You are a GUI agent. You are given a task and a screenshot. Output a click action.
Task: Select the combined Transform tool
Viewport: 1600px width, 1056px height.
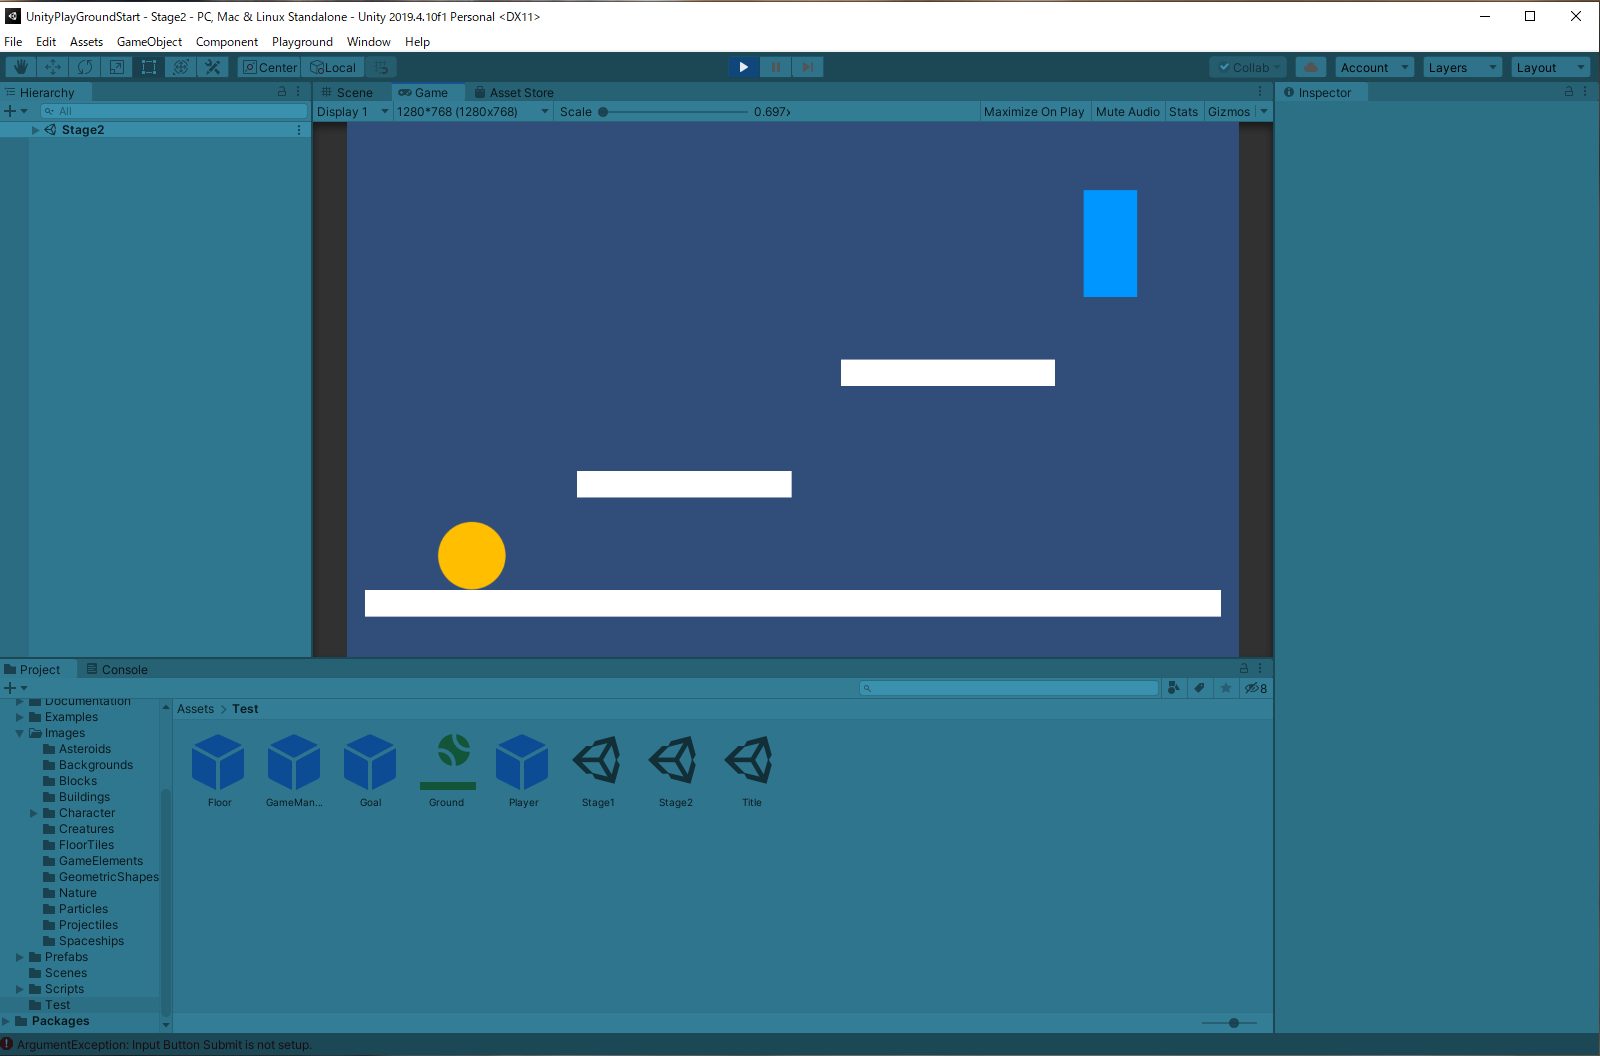180,67
